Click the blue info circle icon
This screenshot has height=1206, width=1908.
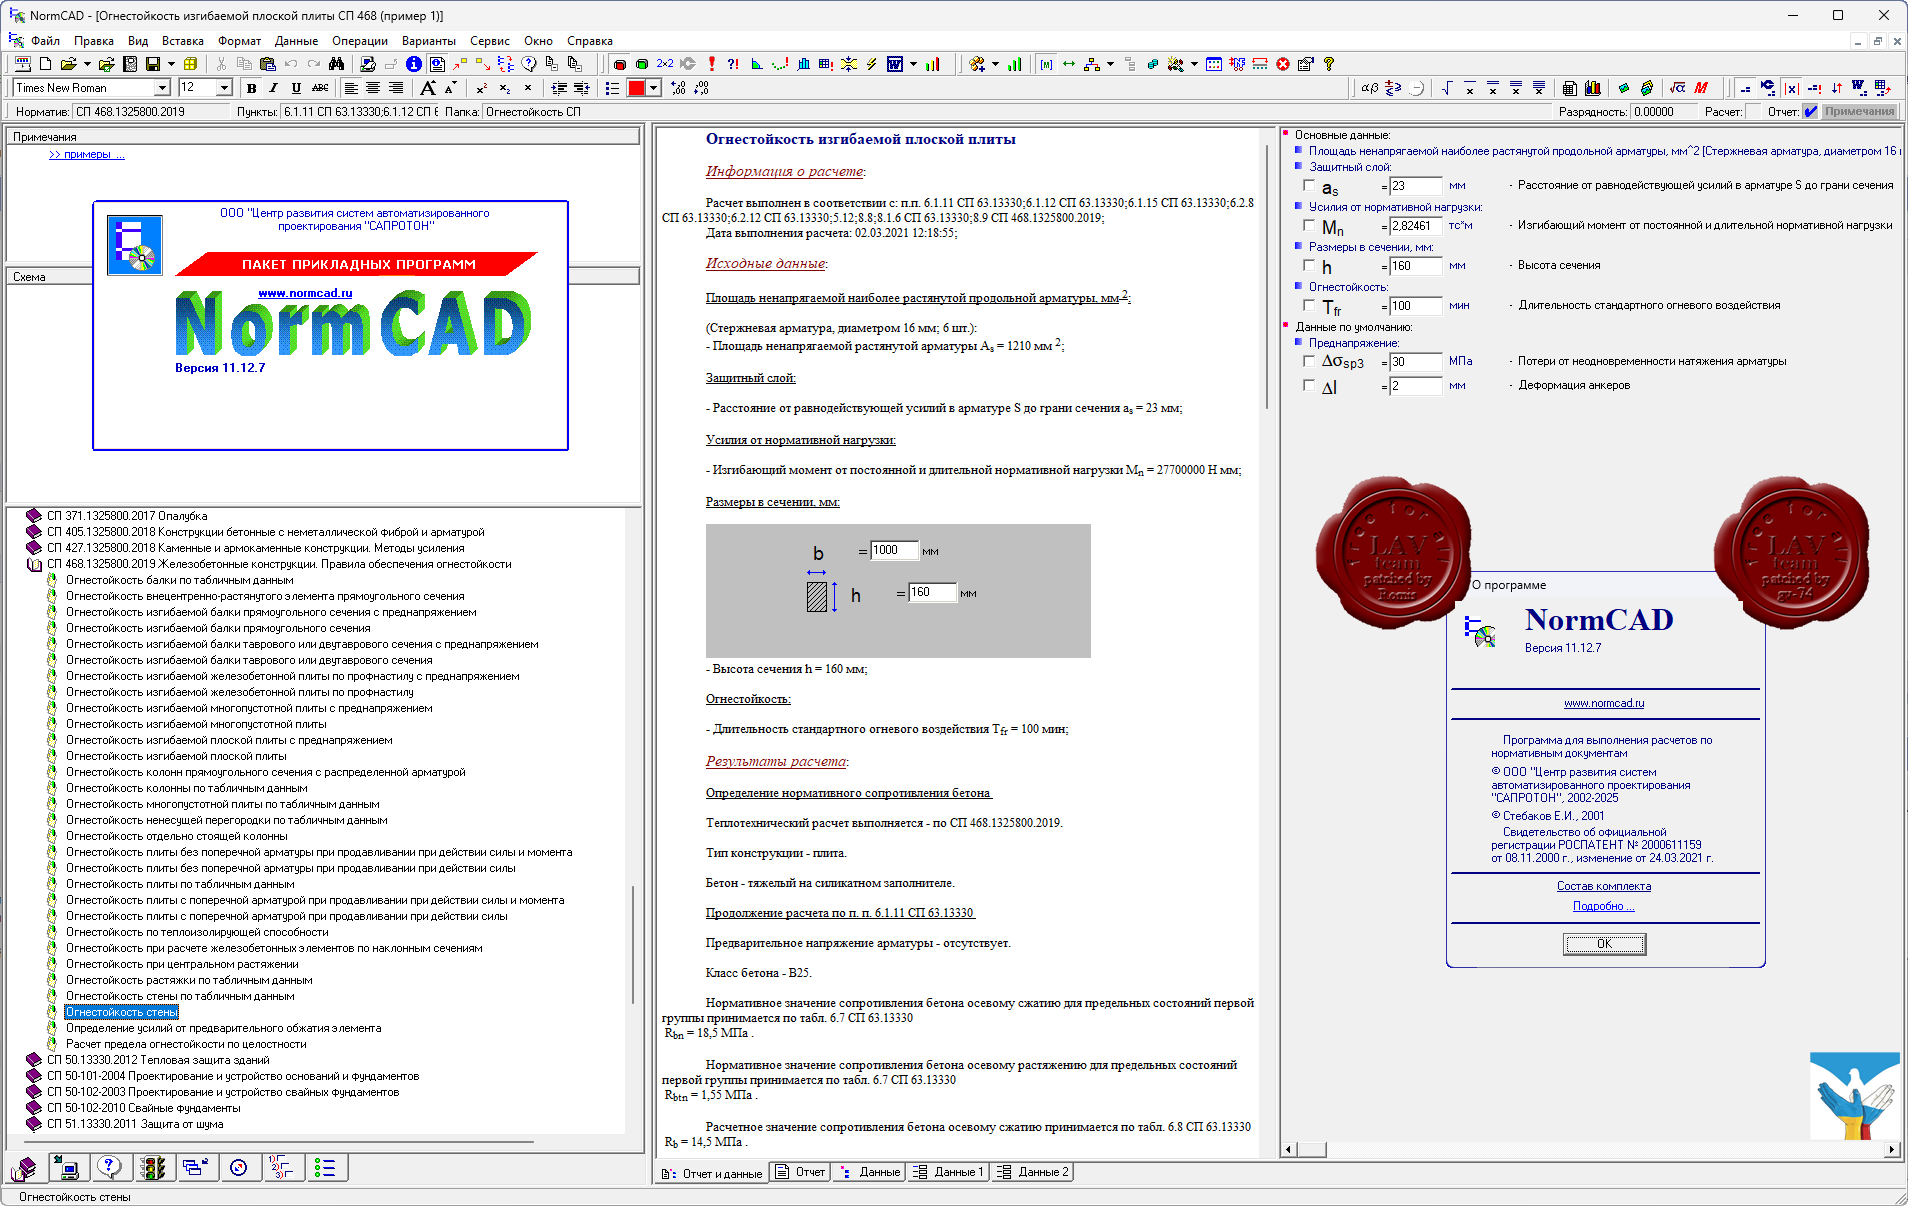click(413, 64)
